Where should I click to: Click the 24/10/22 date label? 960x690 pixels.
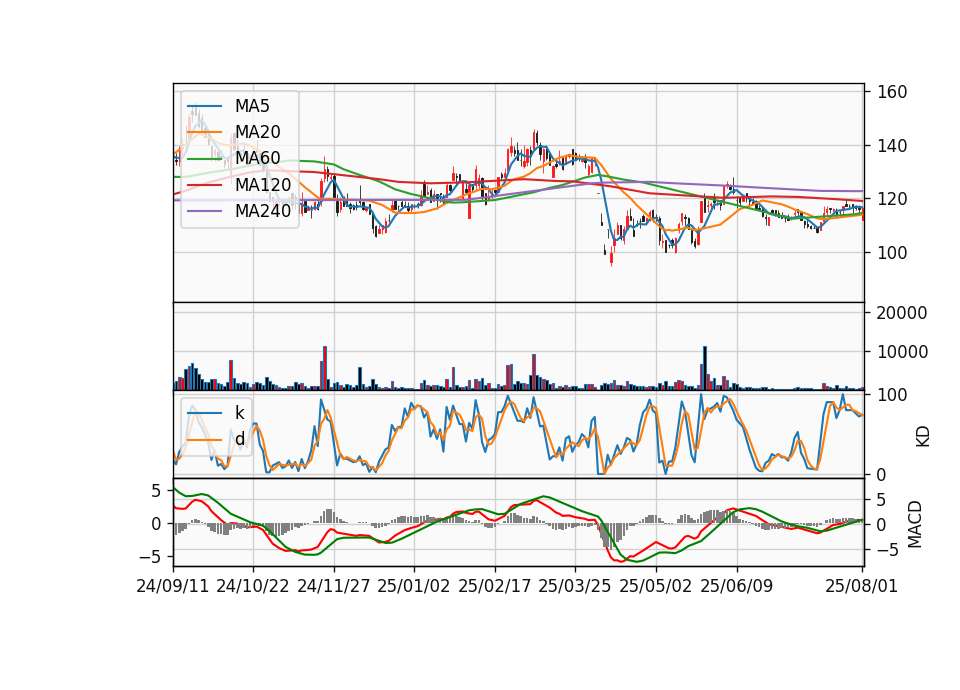(253, 586)
